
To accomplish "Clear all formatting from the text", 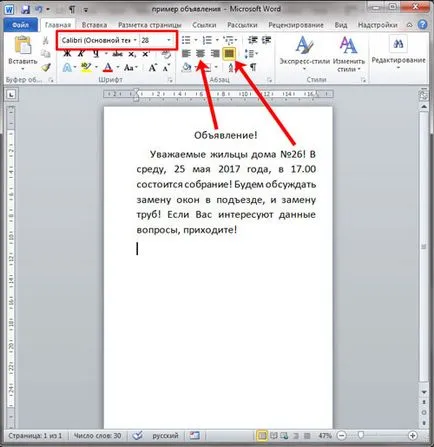I will point(166,54).
